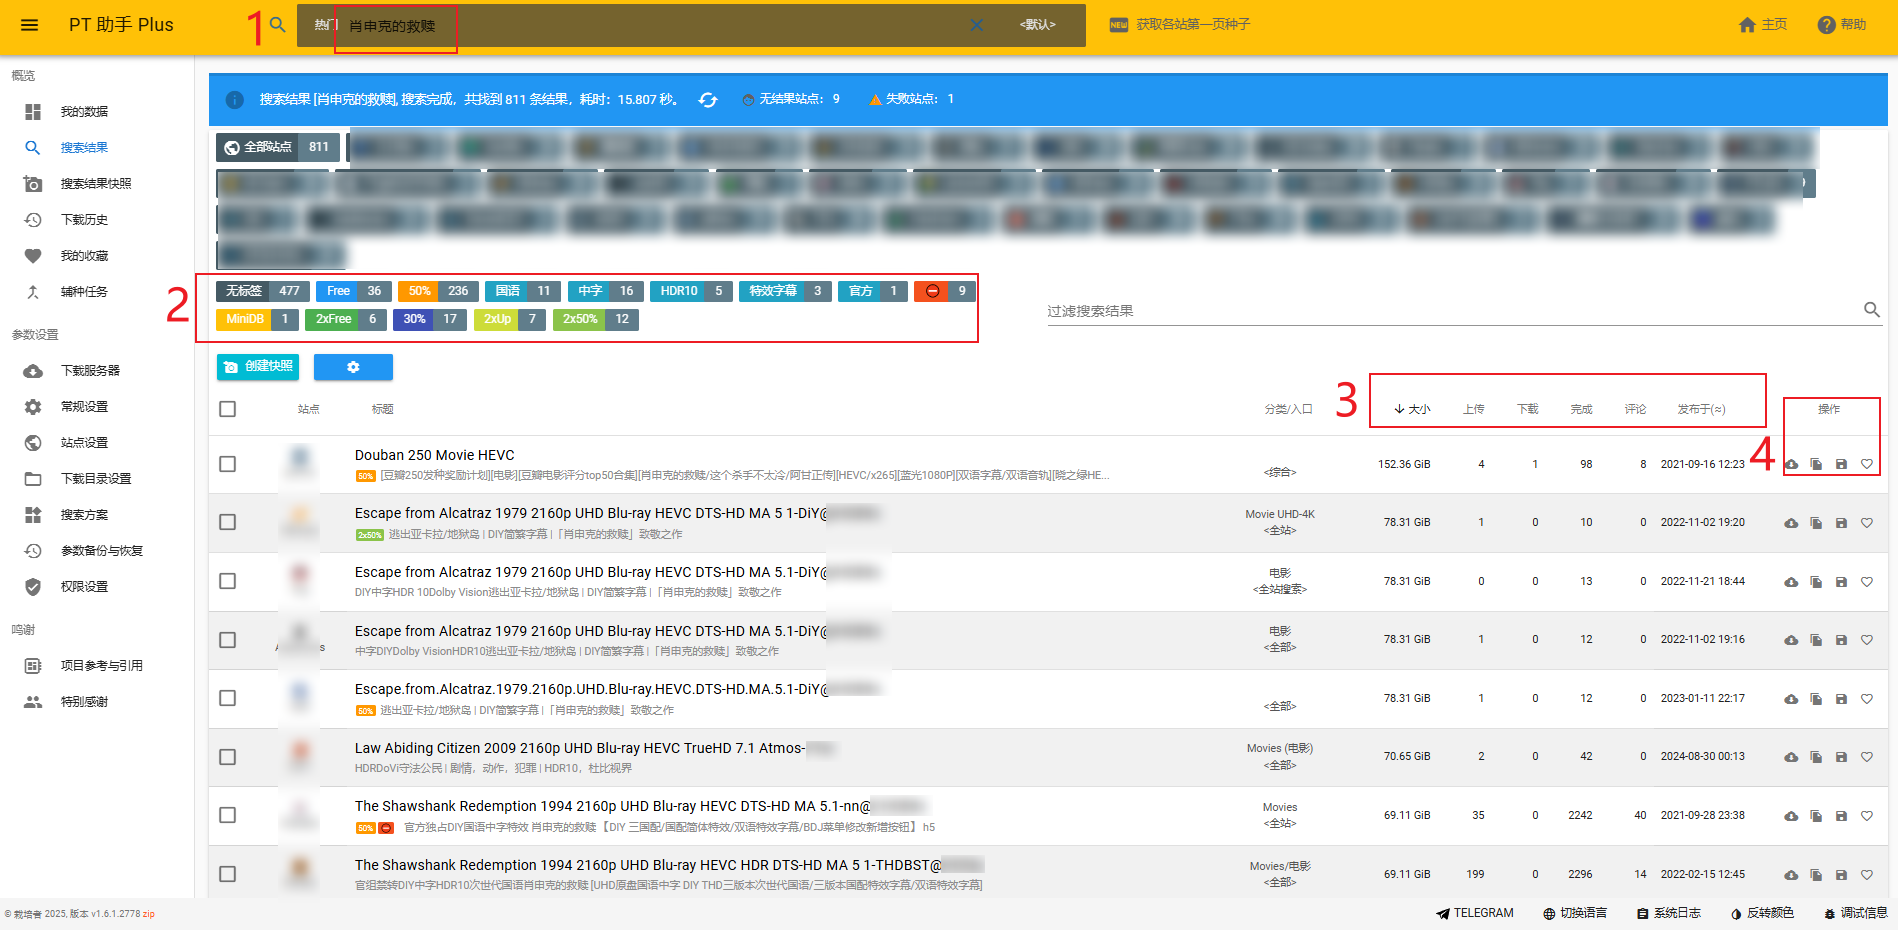This screenshot has width=1898, height=930.
Task: Click the clear search text X icon
Action: (x=976, y=25)
